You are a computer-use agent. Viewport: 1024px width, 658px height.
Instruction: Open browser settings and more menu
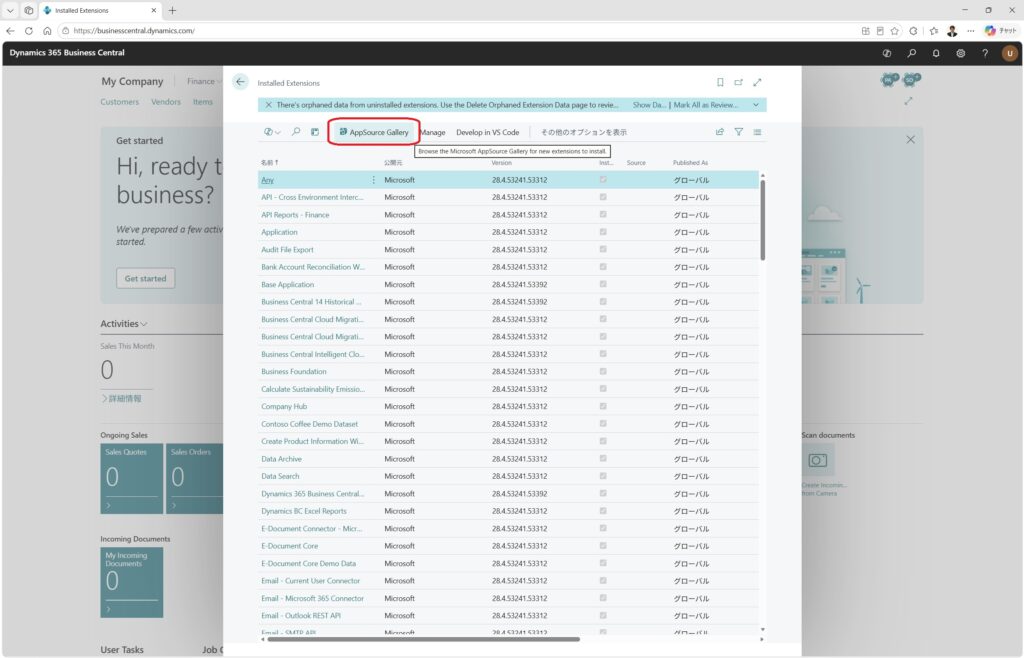coord(970,31)
